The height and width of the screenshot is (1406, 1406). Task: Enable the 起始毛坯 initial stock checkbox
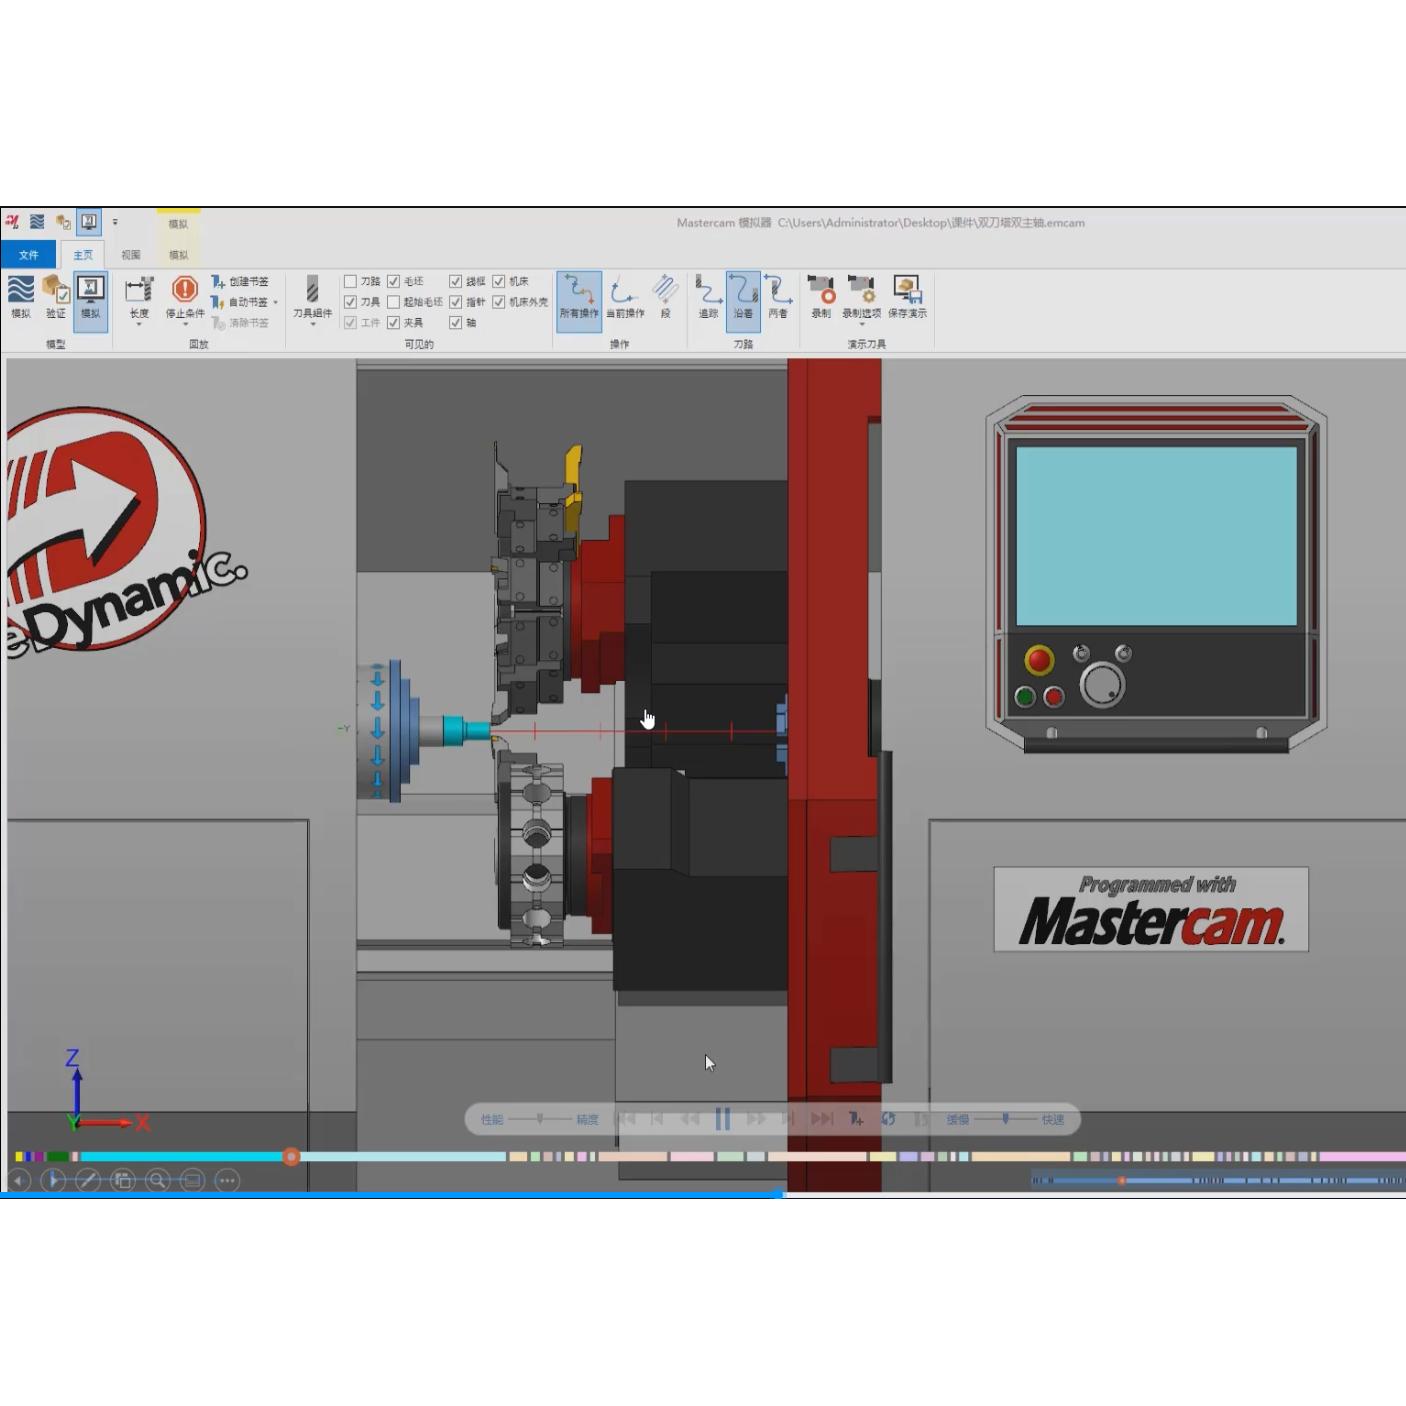(x=393, y=302)
